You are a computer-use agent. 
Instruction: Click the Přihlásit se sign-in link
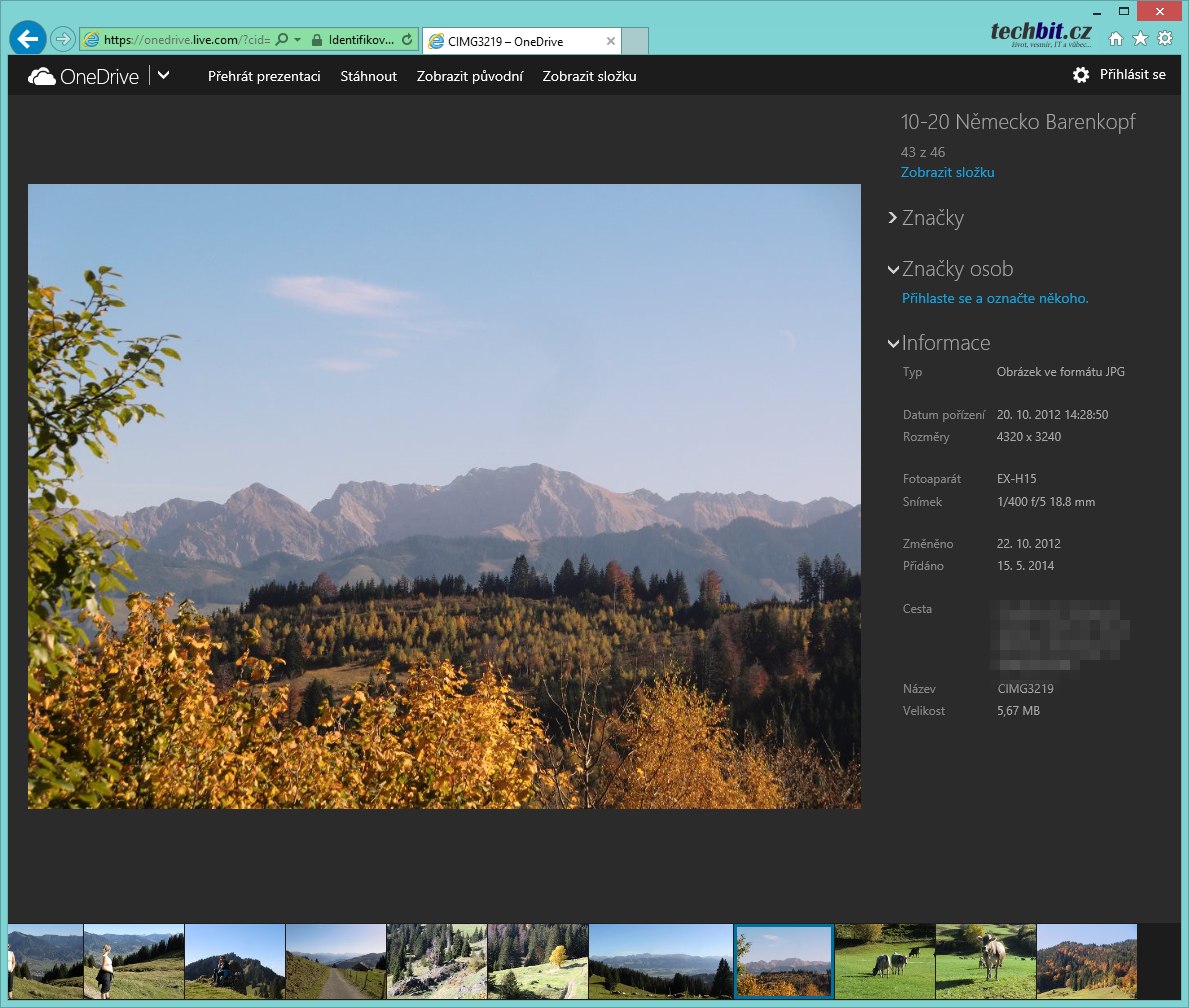(1132, 75)
